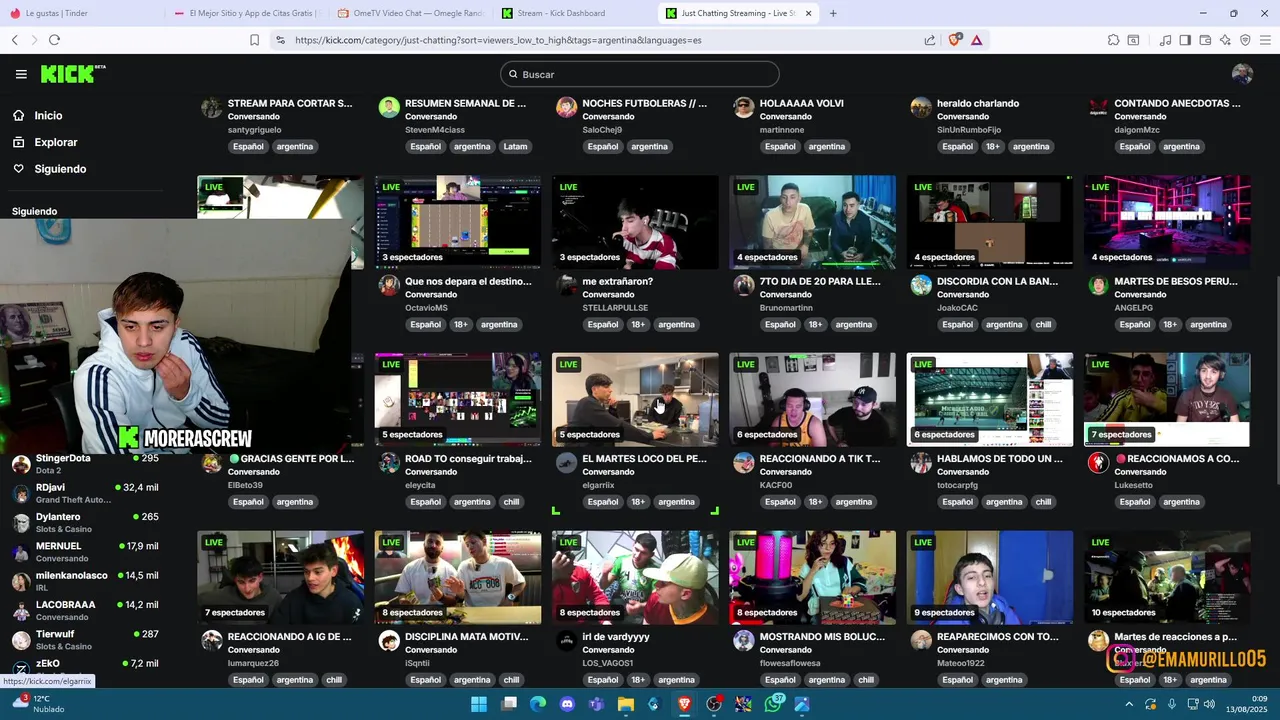
Task: Open the Leo AI sparkle icon
Action: point(1225,40)
